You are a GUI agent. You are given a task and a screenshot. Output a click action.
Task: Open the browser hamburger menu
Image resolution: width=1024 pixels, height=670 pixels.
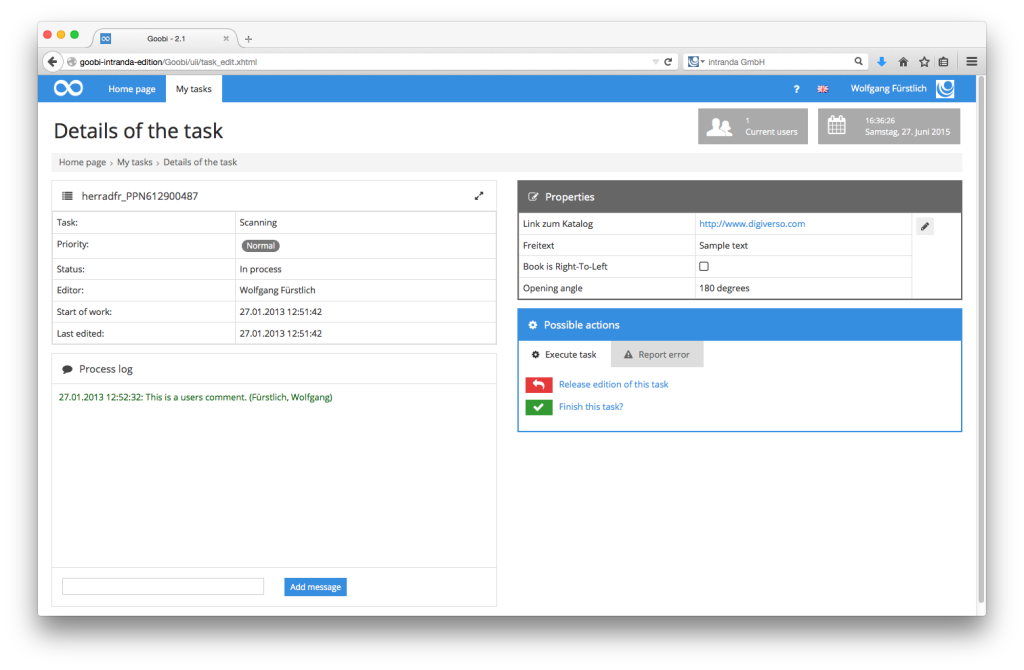pos(971,62)
